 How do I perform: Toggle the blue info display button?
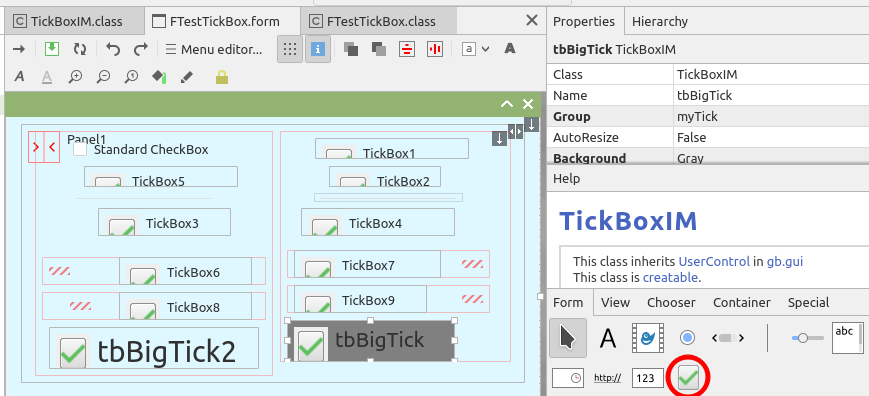coord(318,49)
